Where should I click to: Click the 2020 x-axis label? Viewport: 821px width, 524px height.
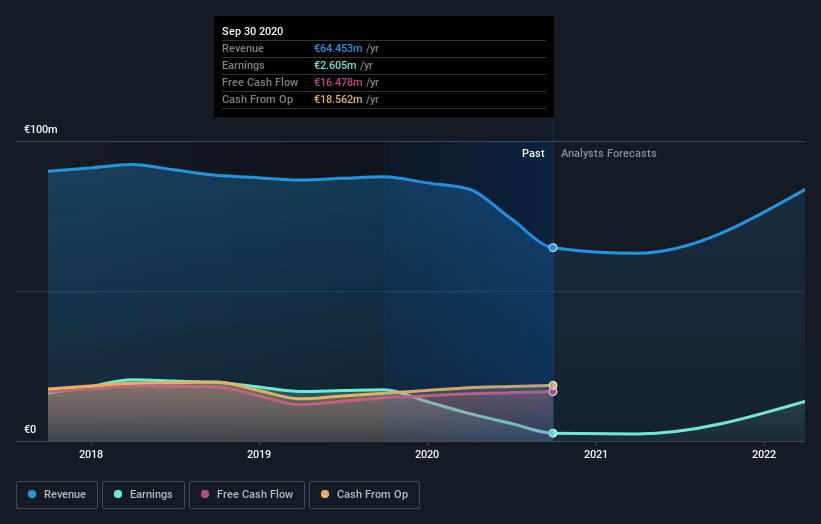pos(427,454)
